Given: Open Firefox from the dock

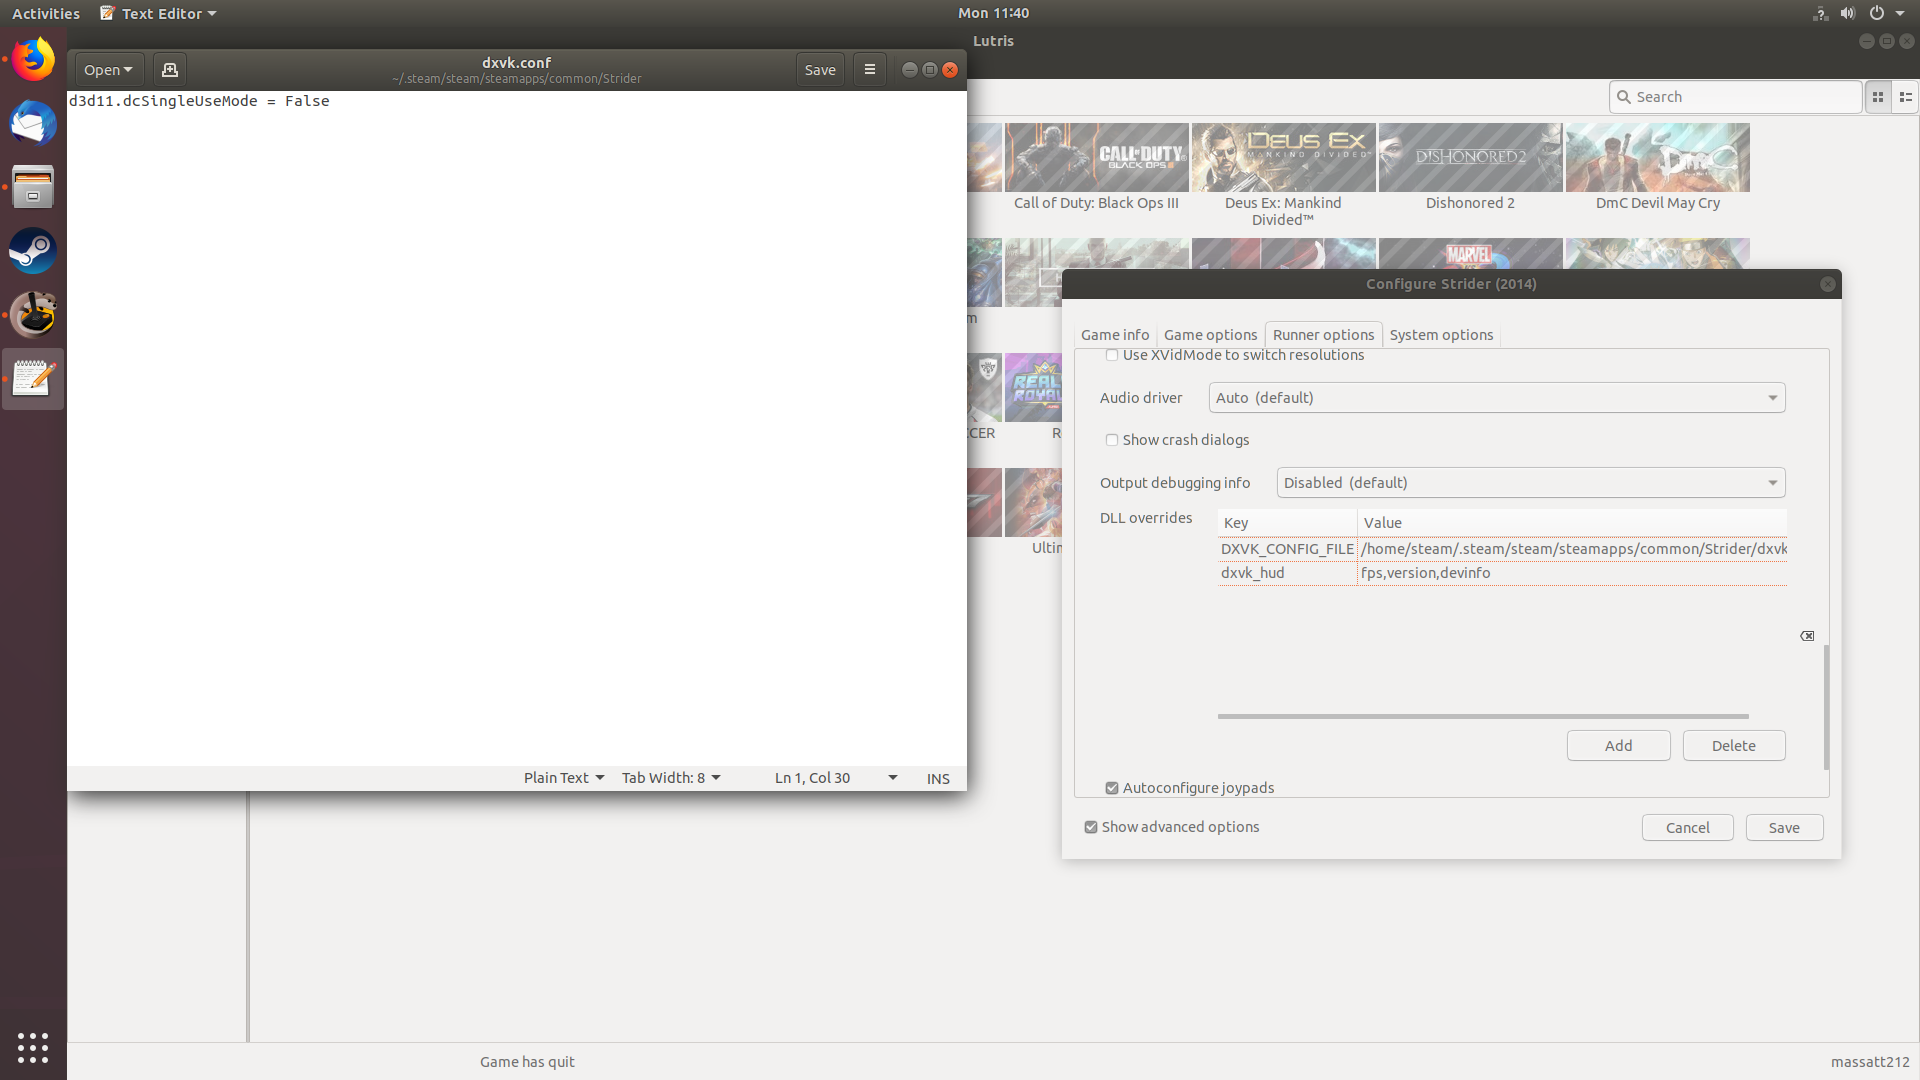Looking at the screenshot, I should [x=33, y=59].
